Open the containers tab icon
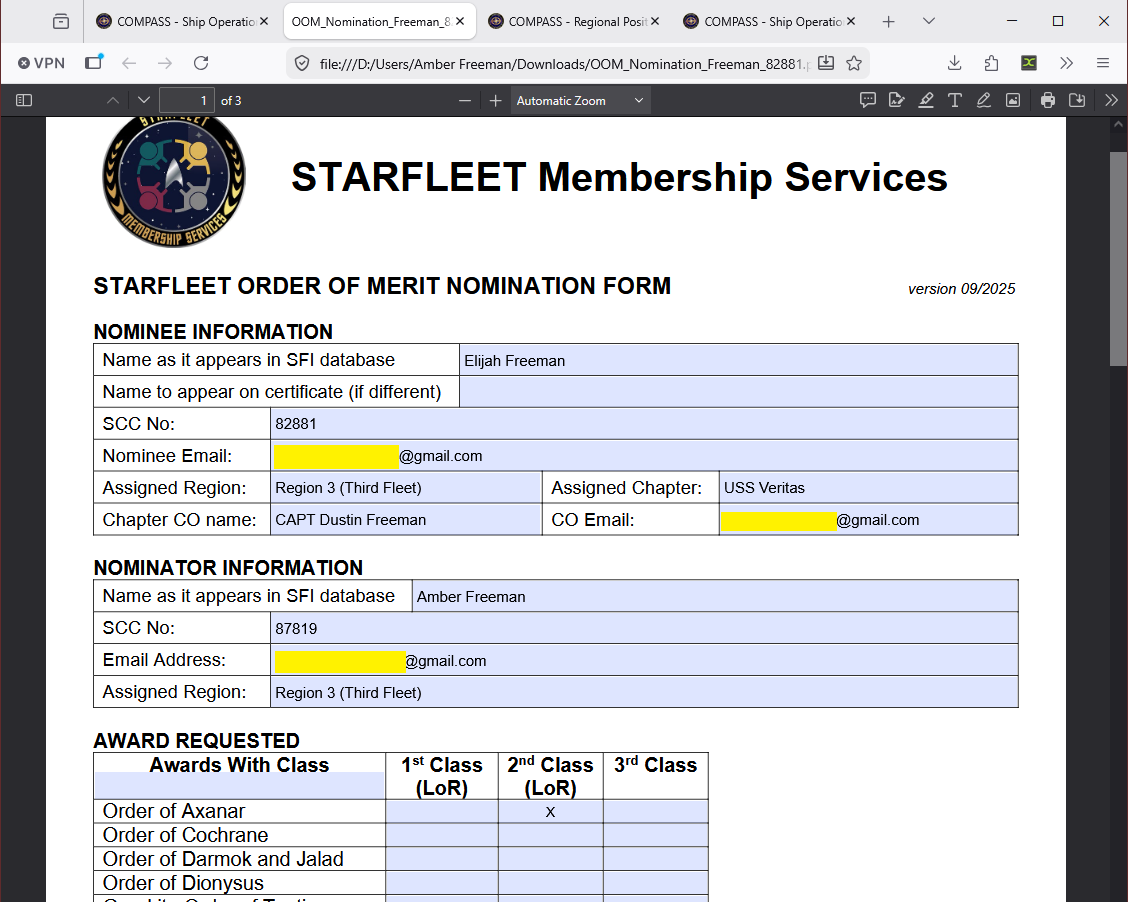 pos(94,63)
